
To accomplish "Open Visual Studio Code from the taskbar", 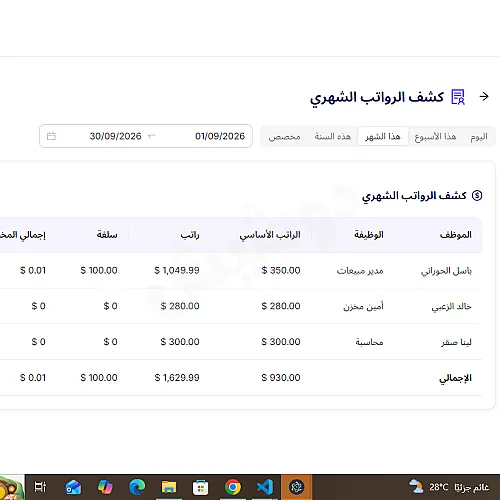I will (265, 487).
